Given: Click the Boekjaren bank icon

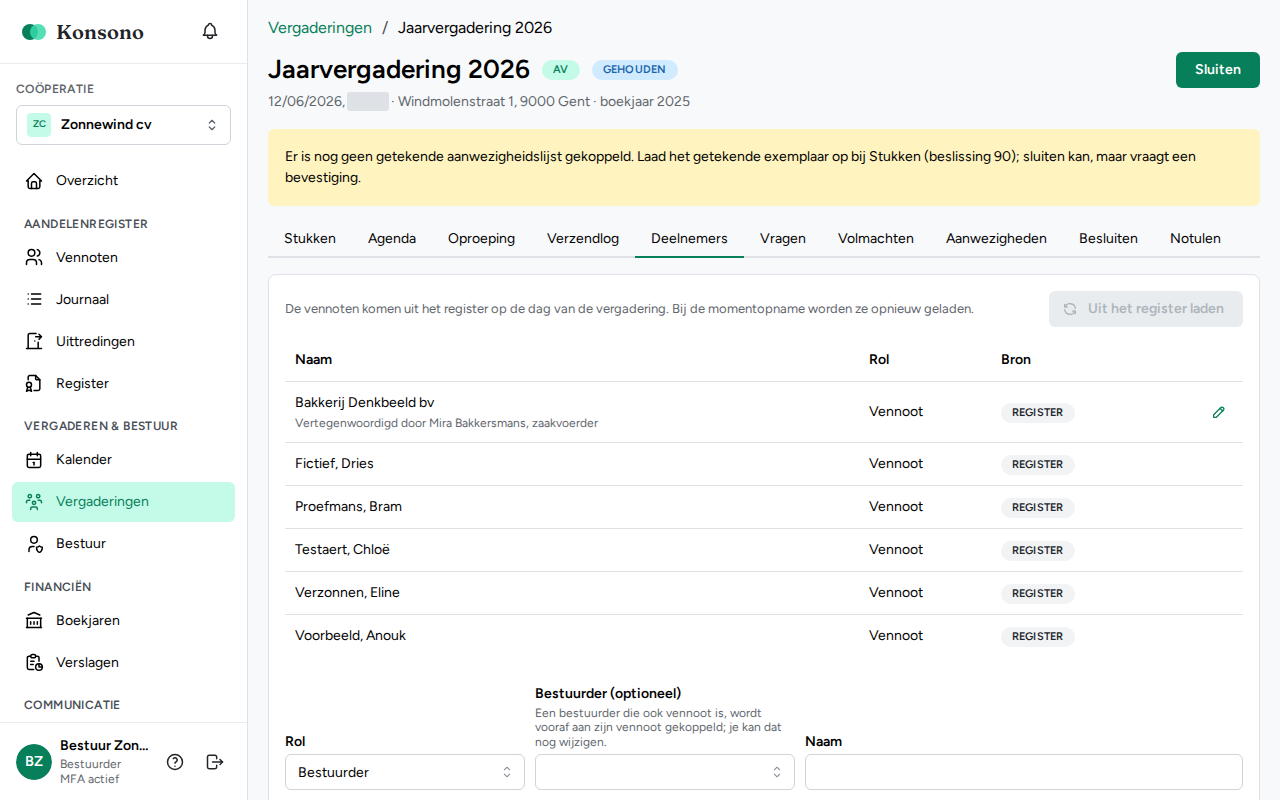Looking at the screenshot, I should click(x=34, y=621).
